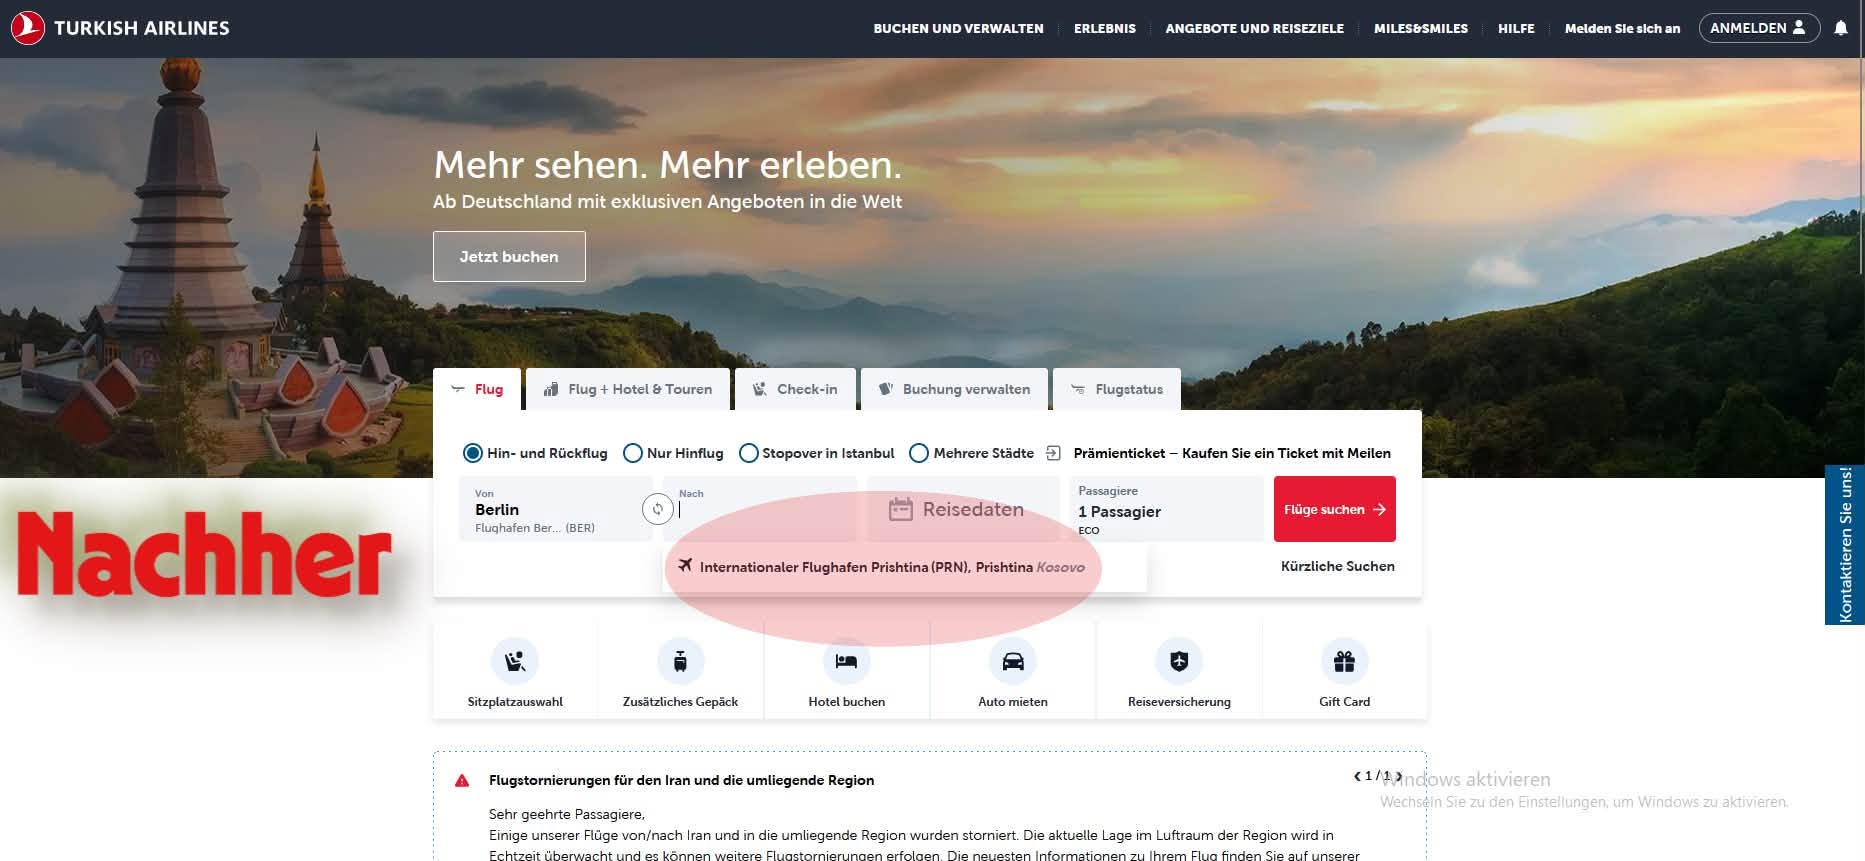This screenshot has width=1865, height=861.
Task: Click Prämienticket – Kaufen Sie ein Ticket link
Action: click(x=1232, y=453)
